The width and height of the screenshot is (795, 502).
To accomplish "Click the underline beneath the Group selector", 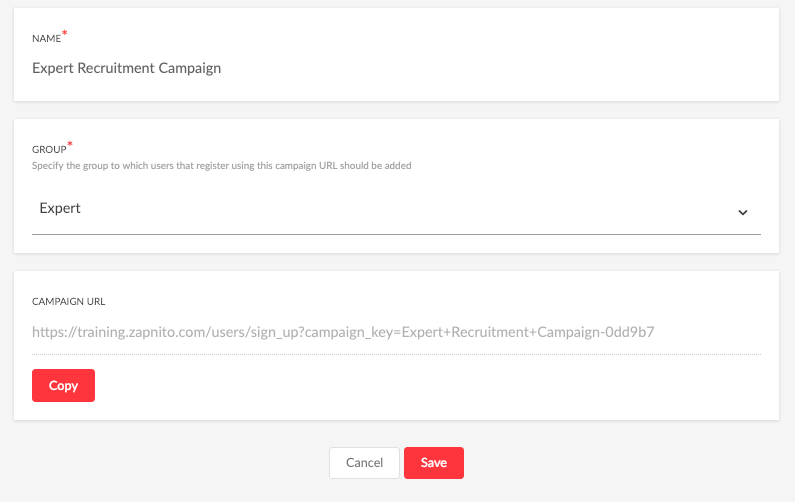I will point(396,235).
